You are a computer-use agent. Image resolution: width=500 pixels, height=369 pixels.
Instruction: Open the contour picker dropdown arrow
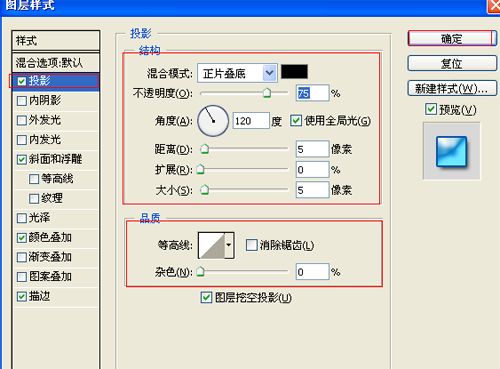pyautogui.click(x=229, y=246)
